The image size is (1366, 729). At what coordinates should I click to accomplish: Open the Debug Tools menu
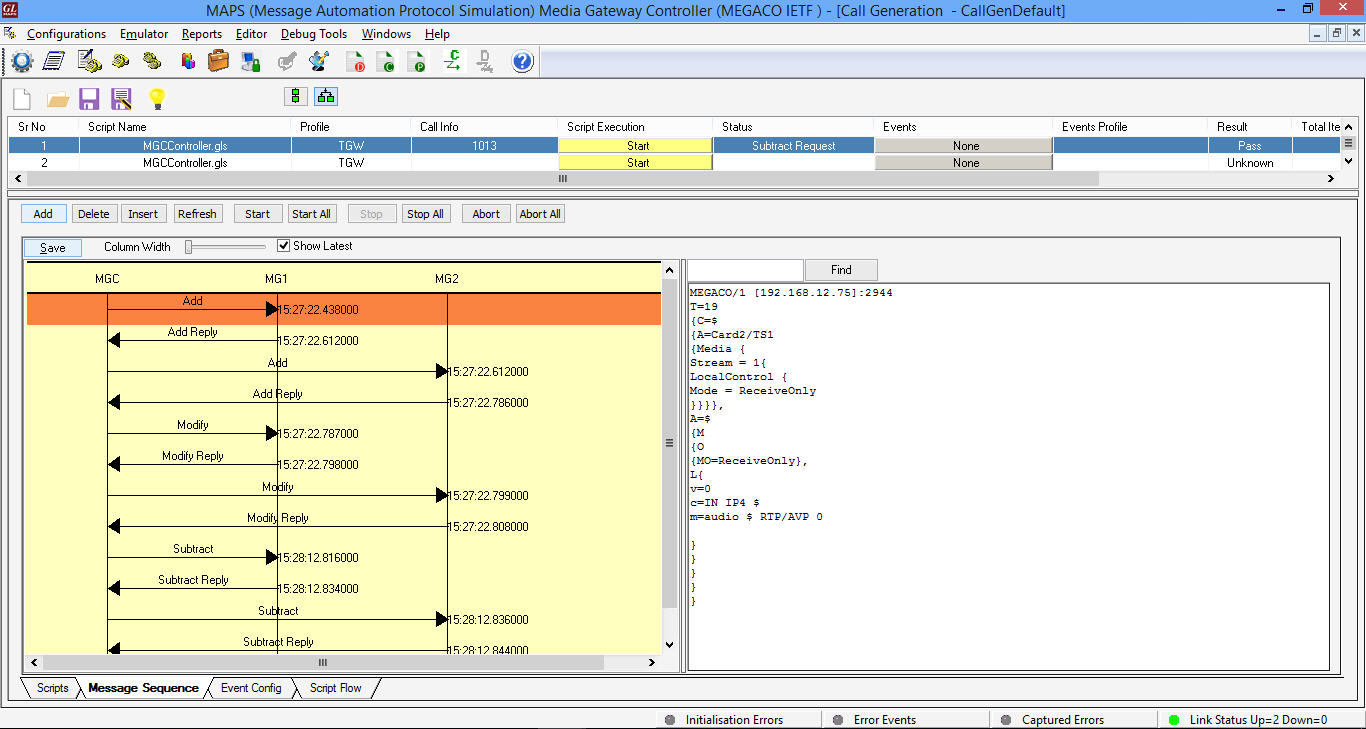[x=314, y=34]
